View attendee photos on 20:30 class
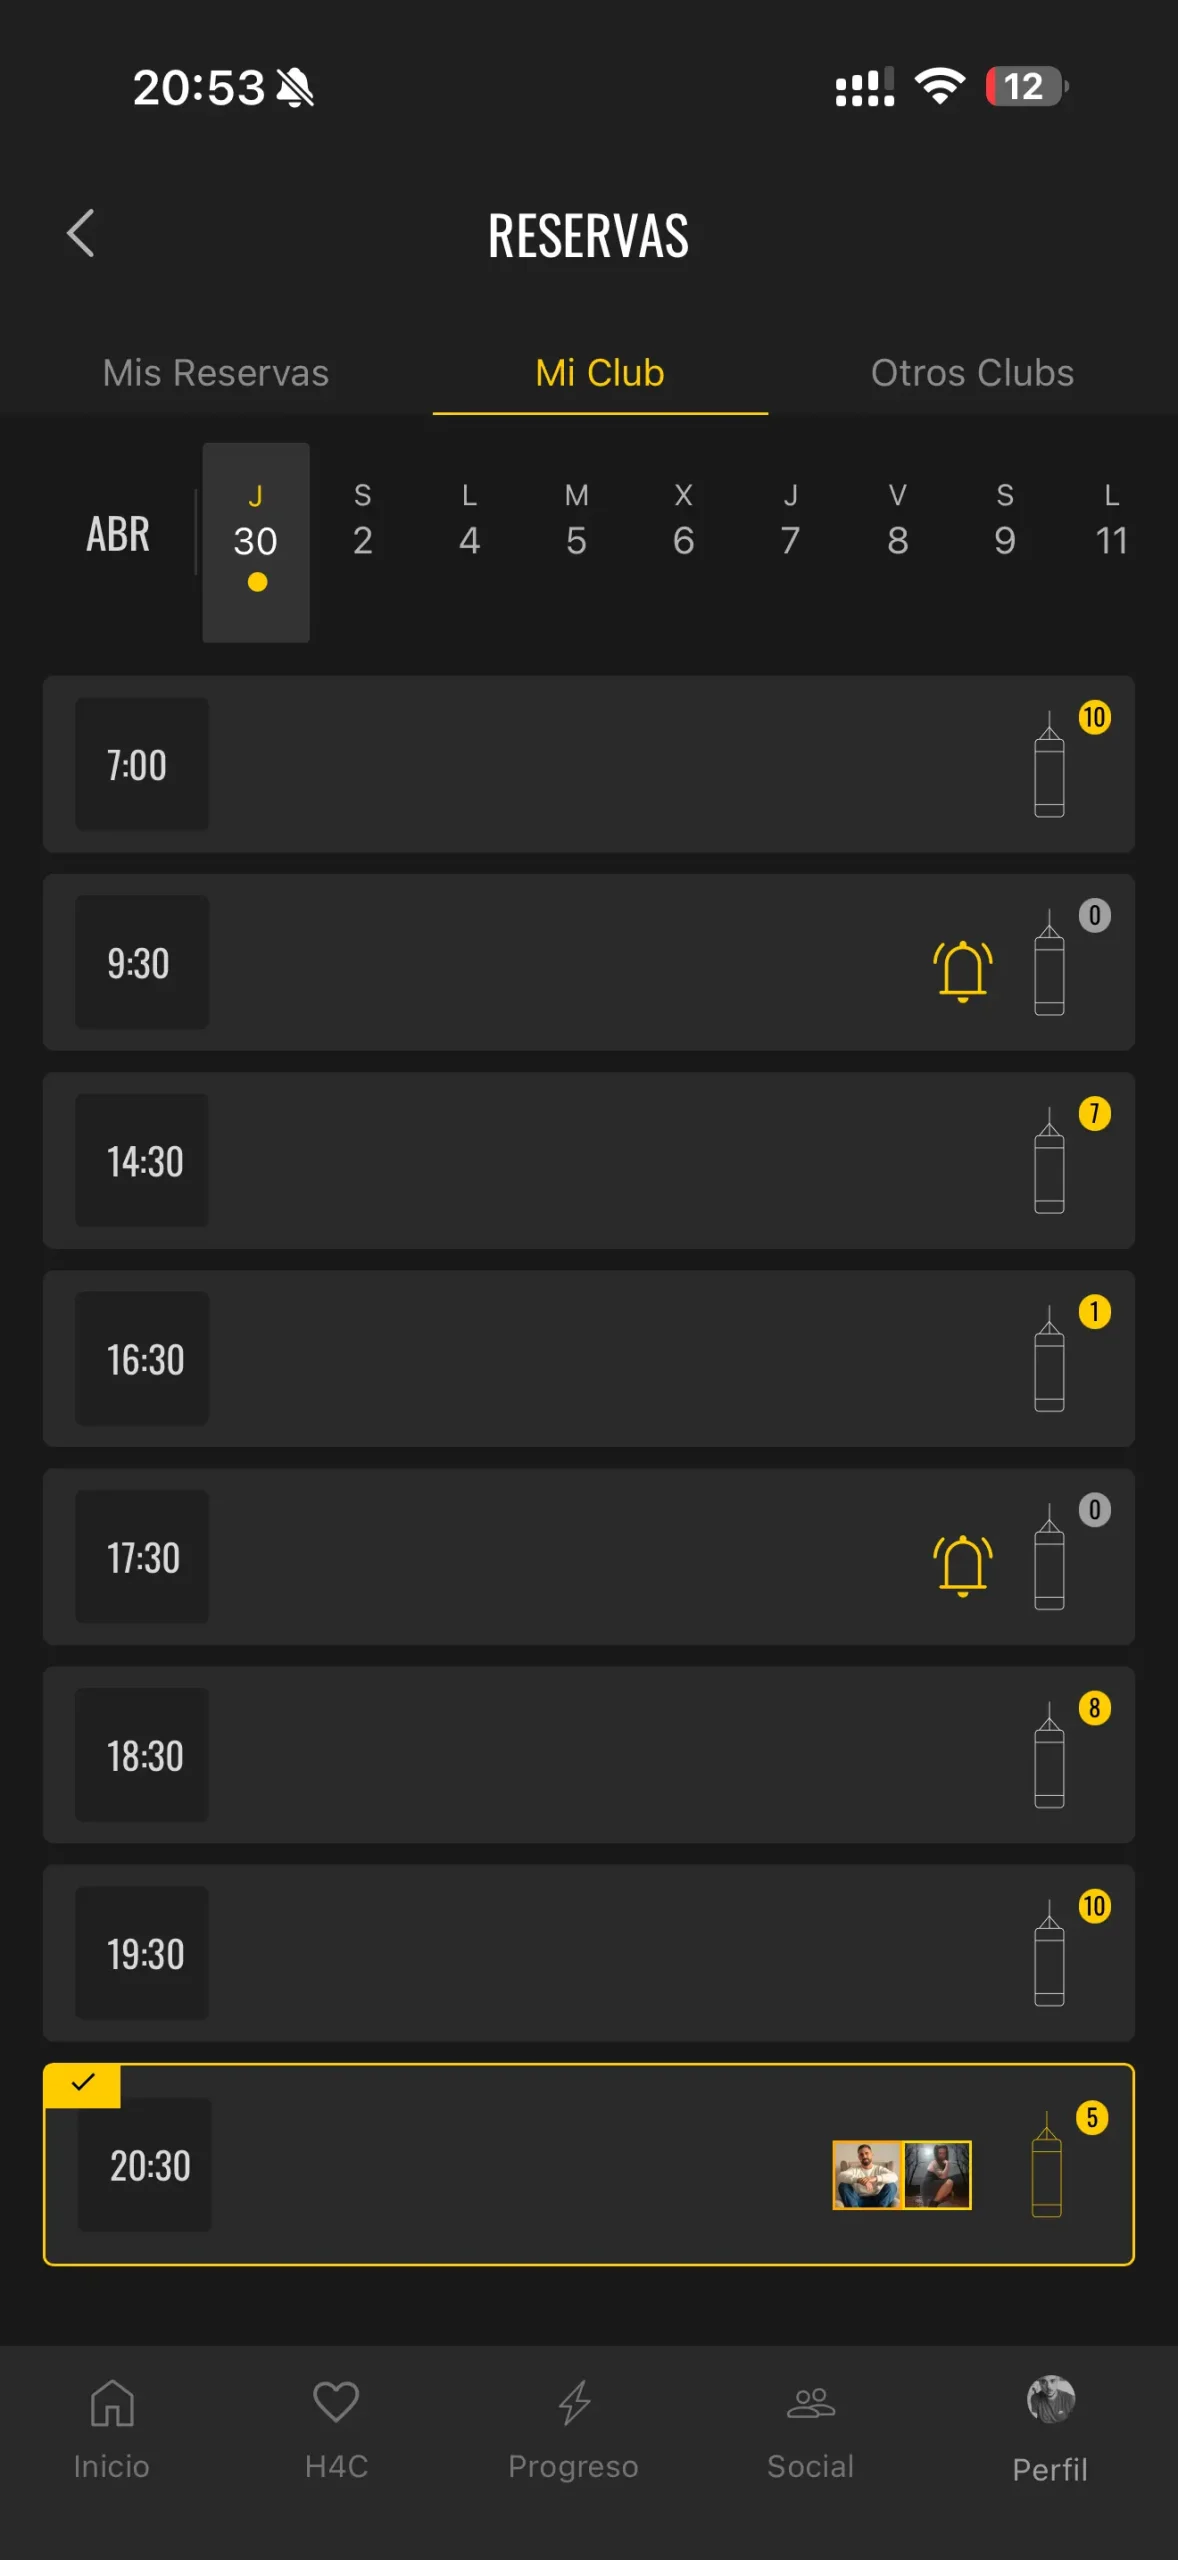The width and height of the screenshot is (1178, 2560). pos(901,2174)
